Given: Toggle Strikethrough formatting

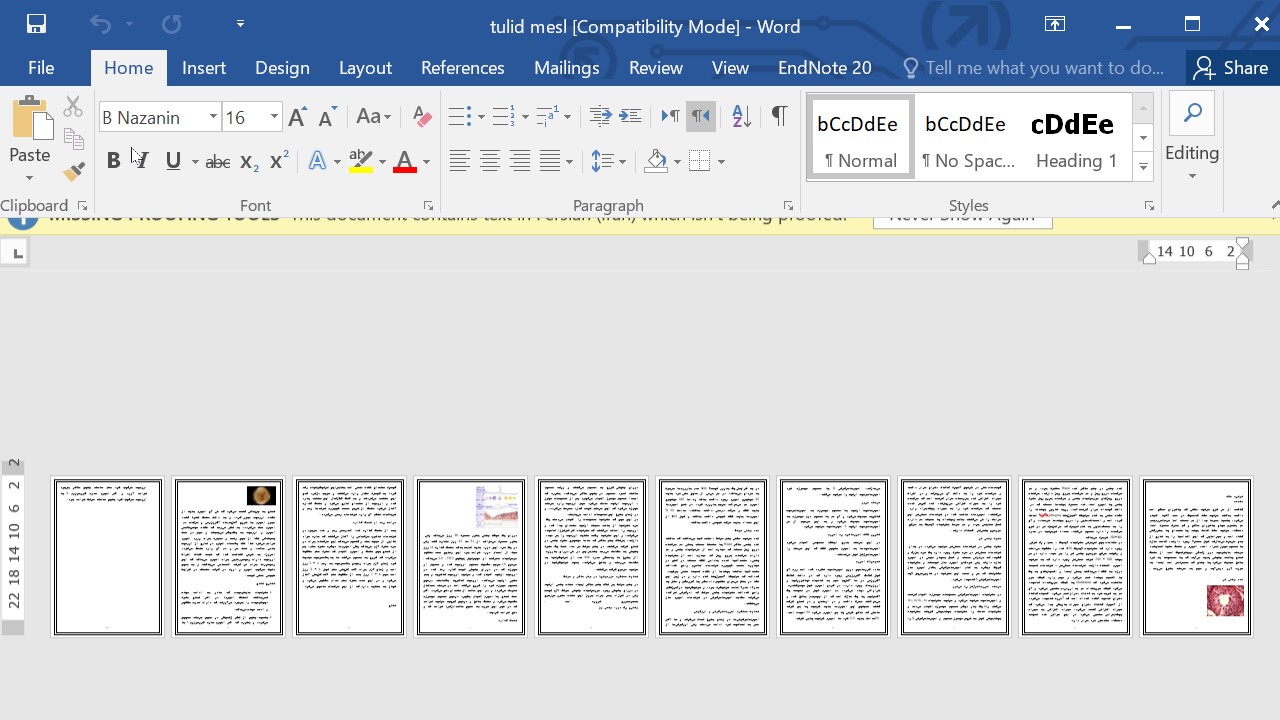Looking at the screenshot, I should [x=217, y=161].
